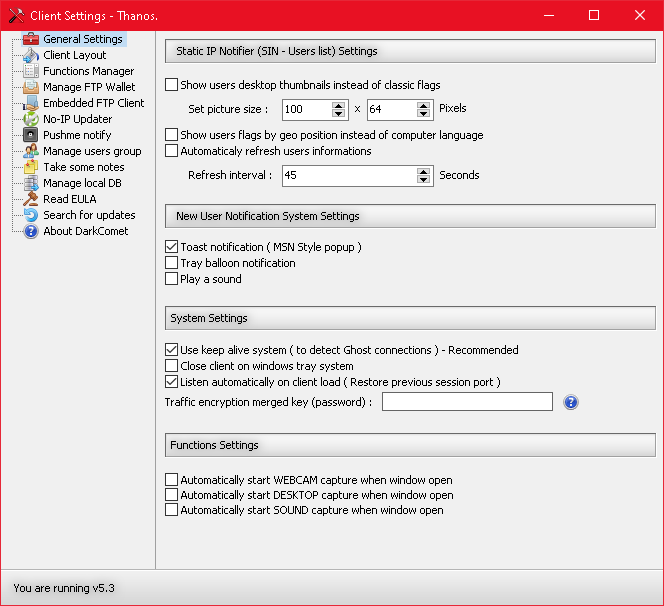
Task: Decrease picture height using down arrow
Action: [423, 114]
